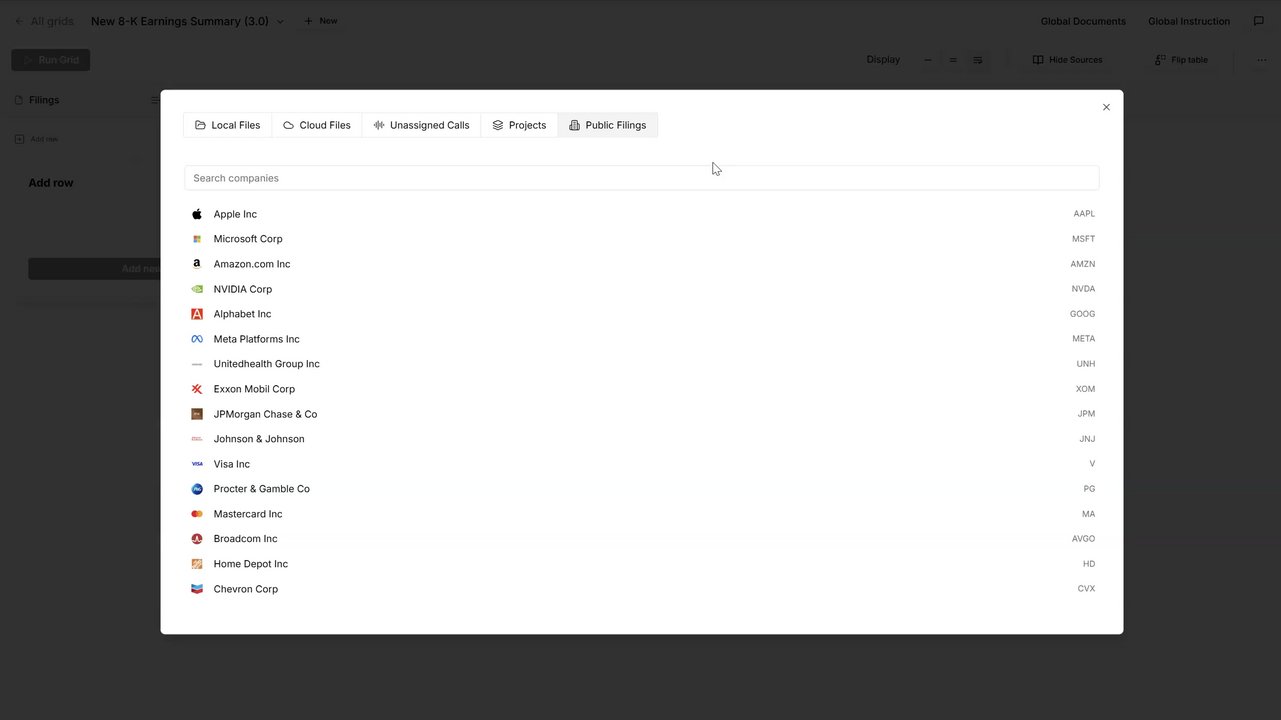1281x720 pixels.
Task: Click the New grid button
Action: coord(321,21)
